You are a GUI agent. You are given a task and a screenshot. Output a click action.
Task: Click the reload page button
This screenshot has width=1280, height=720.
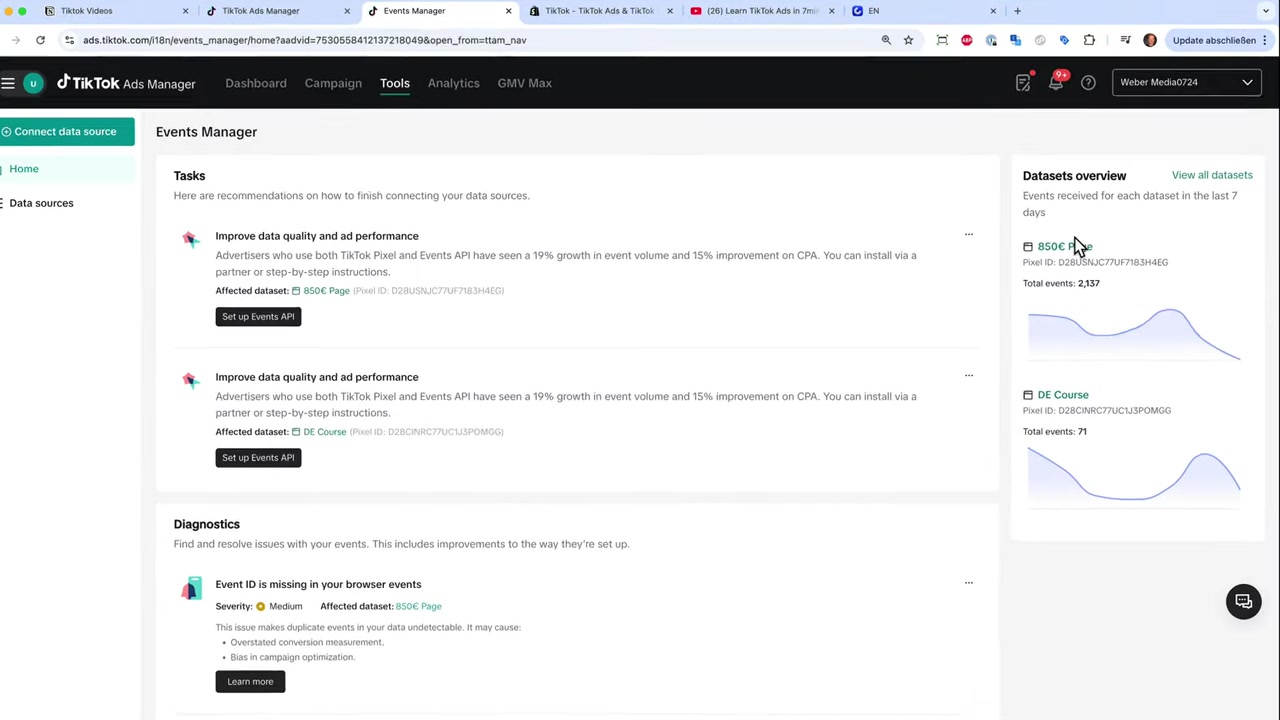pos(40,40)
